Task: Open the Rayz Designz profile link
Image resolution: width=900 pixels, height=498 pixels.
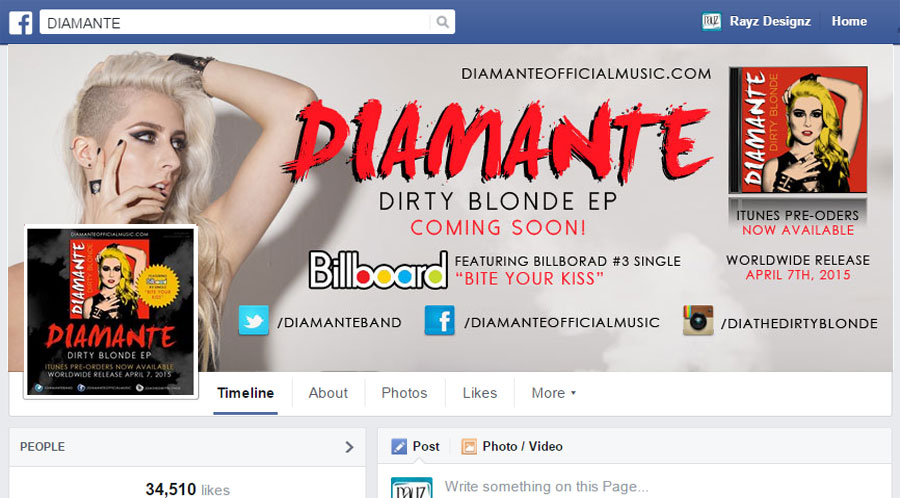Action: (770, 21)
